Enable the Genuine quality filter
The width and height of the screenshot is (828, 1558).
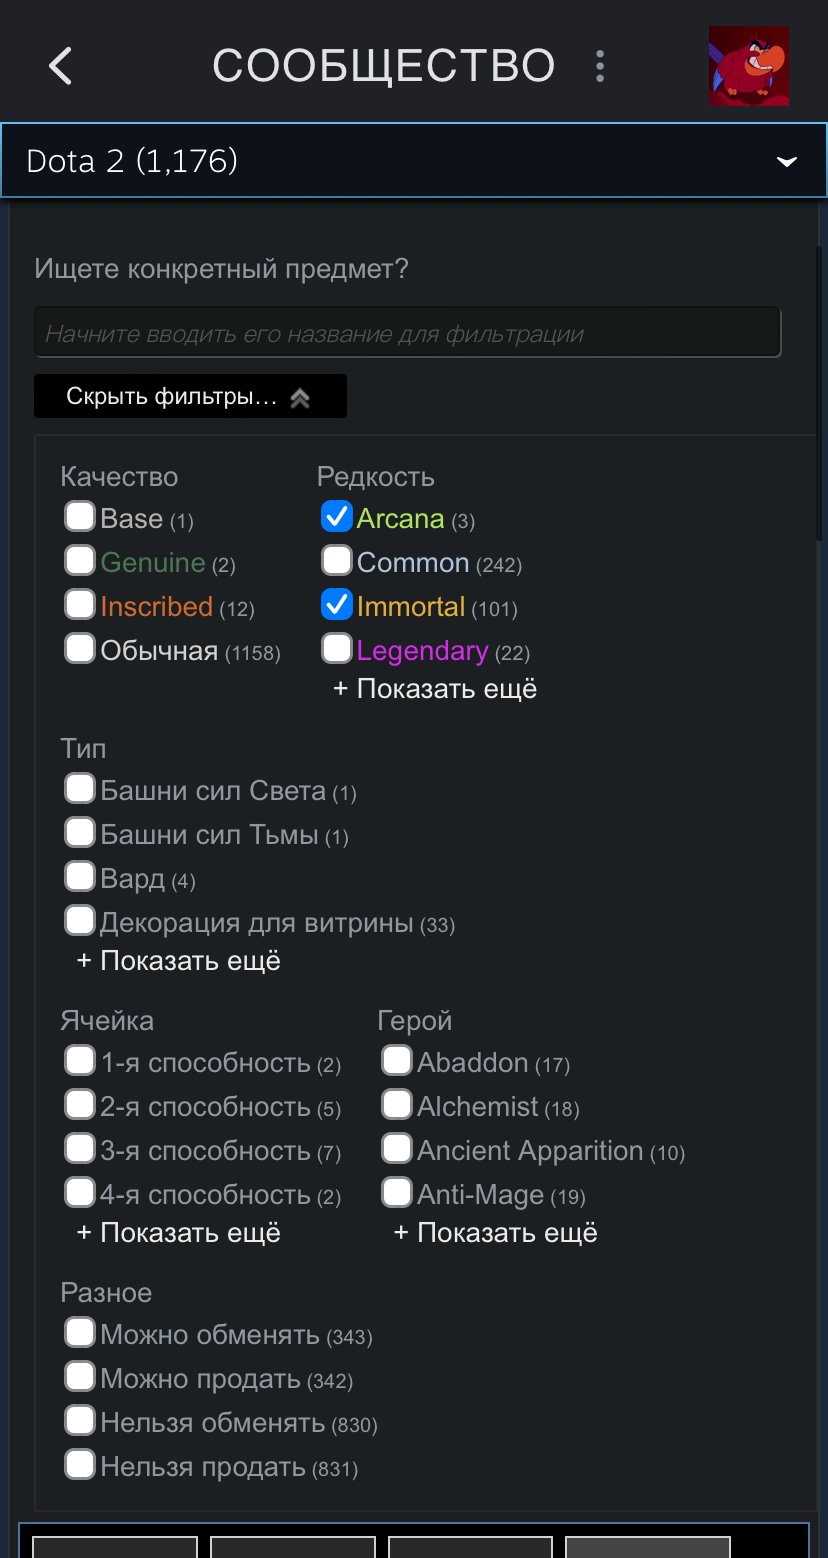79,560
